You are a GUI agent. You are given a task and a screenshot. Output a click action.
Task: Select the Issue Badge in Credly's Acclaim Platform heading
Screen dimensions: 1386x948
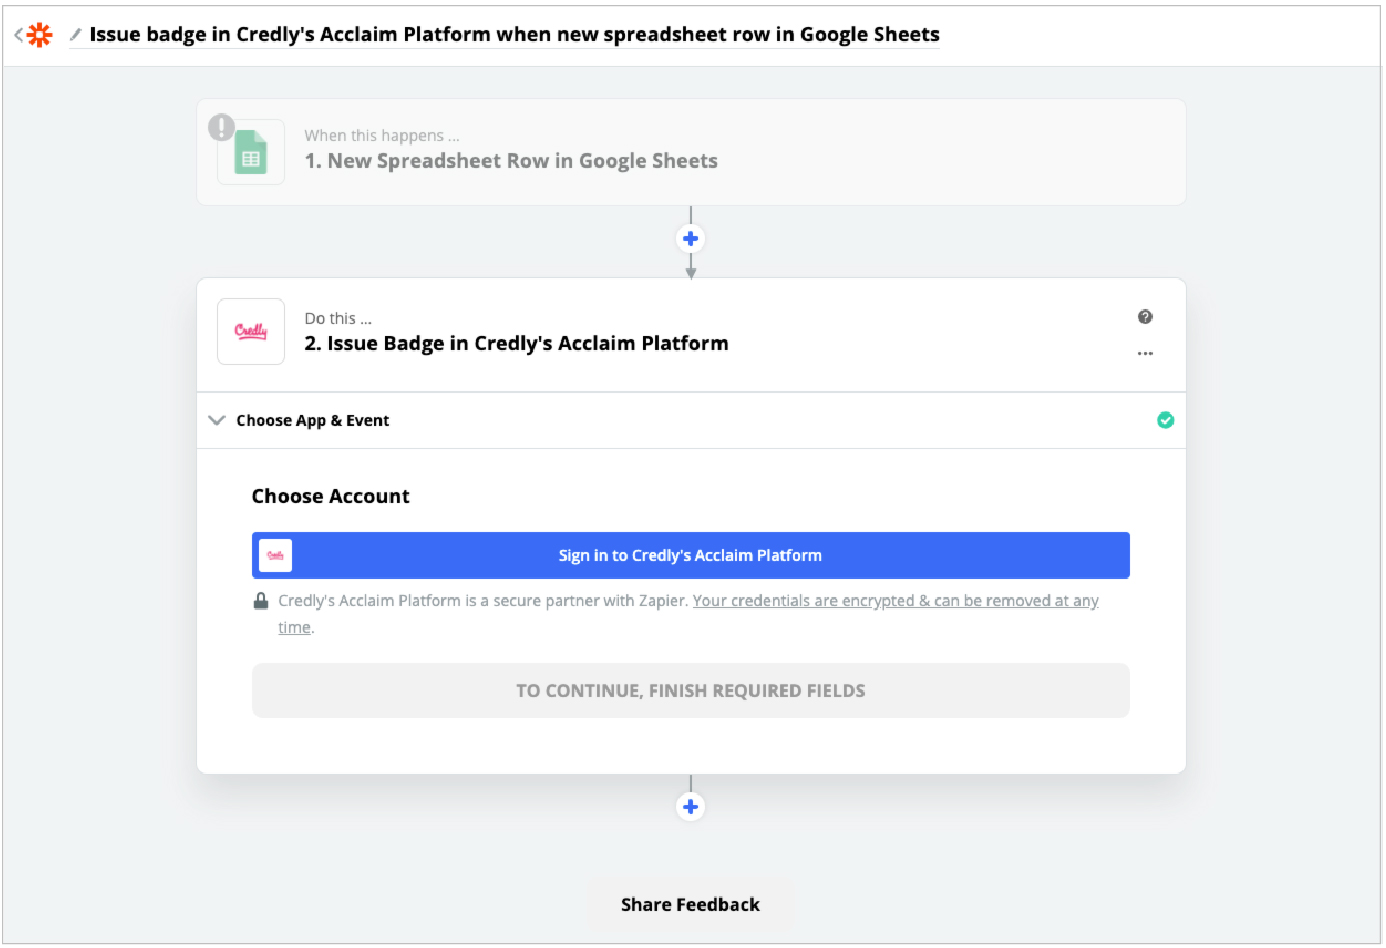point(516,343)
